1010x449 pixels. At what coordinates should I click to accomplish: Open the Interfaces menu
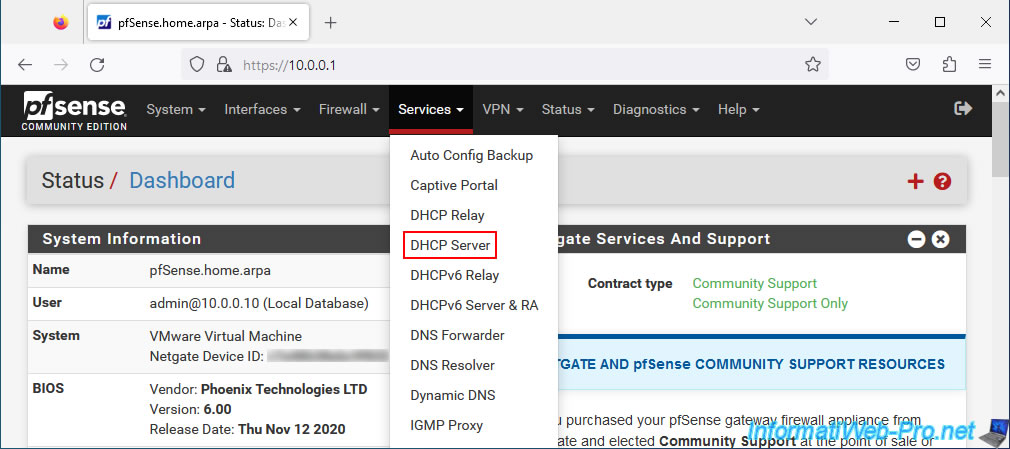pos(262,110)
